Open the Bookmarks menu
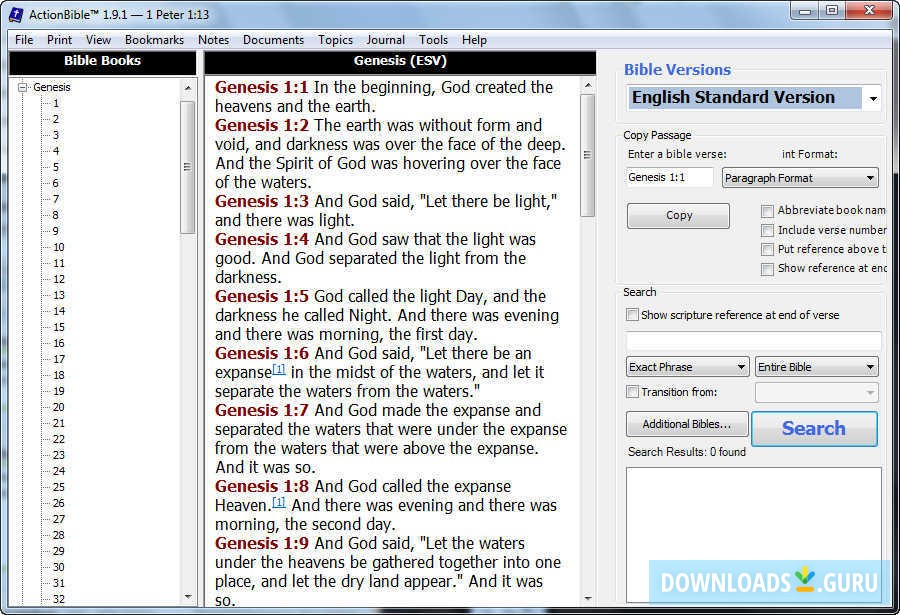 coord(153,40)
